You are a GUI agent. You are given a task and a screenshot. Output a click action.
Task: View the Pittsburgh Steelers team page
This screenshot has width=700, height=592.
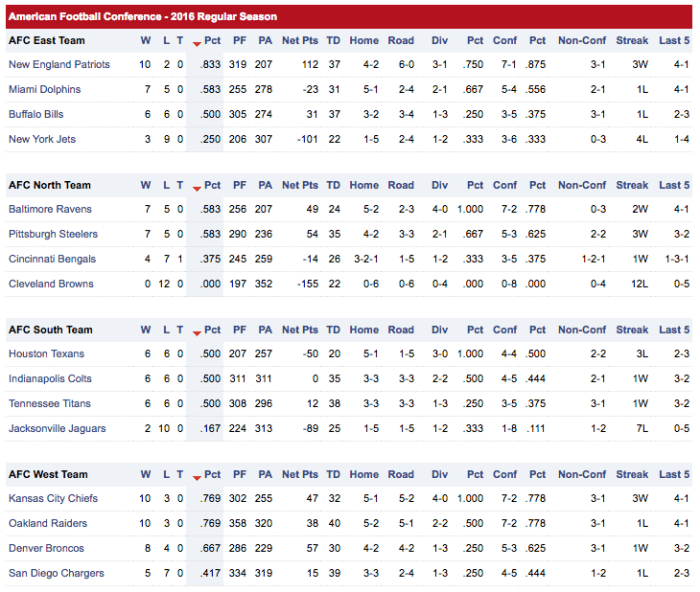(53, 234)
